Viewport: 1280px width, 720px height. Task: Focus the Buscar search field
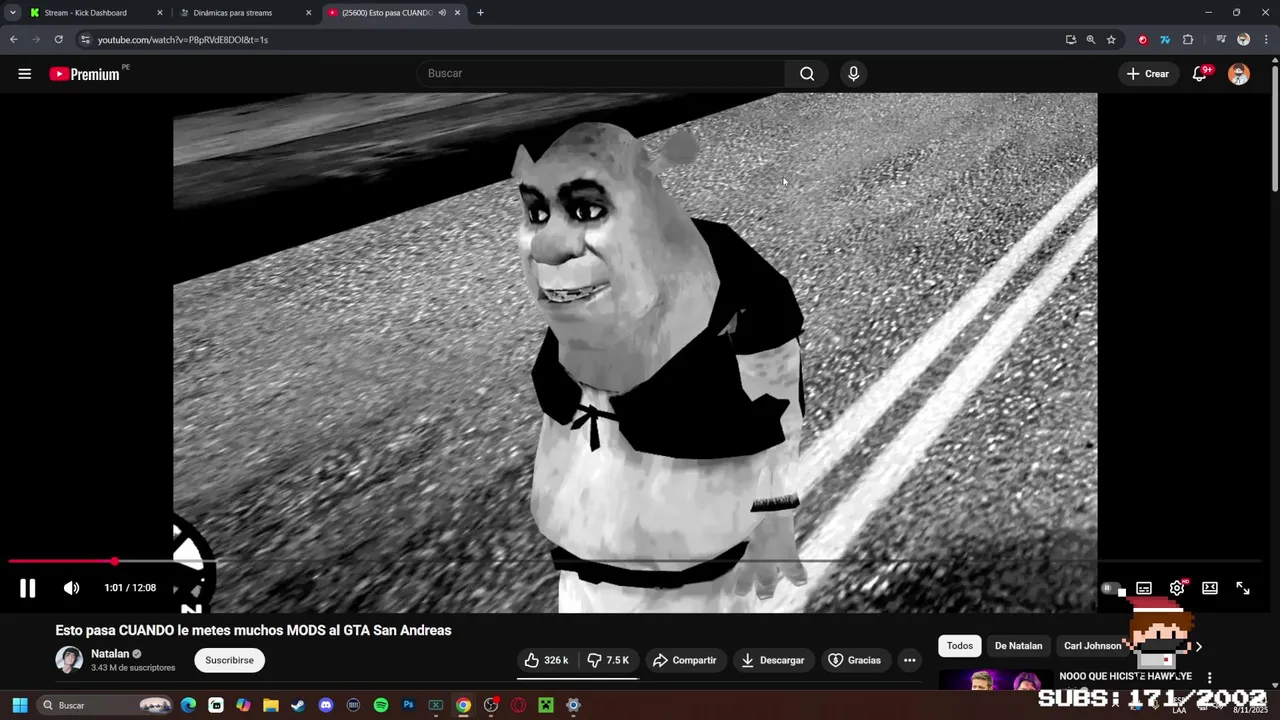600,73
